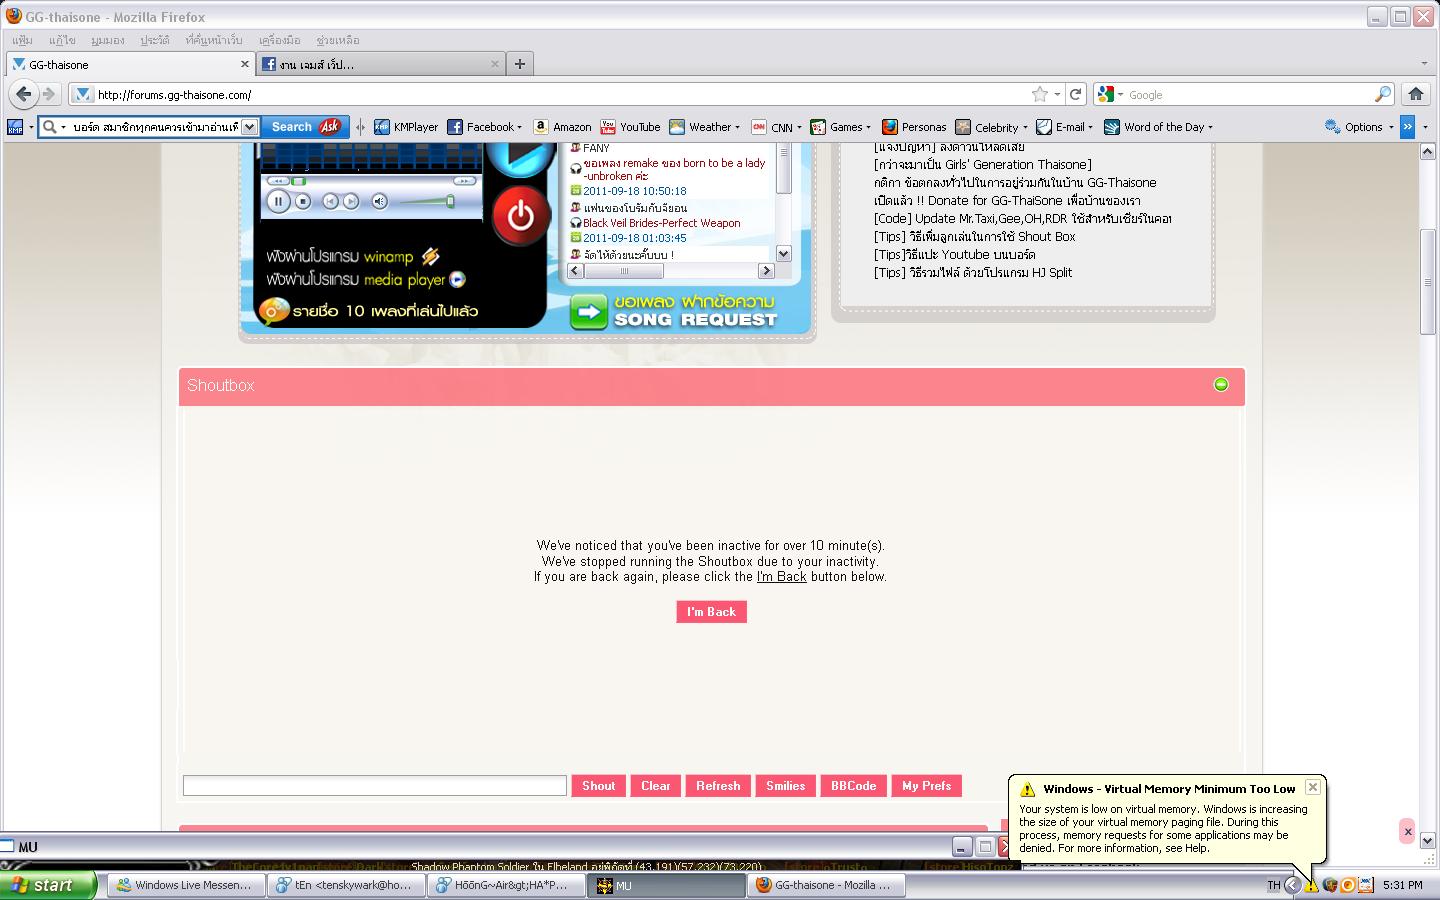Show more toolbar items chevron
The width and height of the screenshot is (1440, 900).
coord(1407,127)
